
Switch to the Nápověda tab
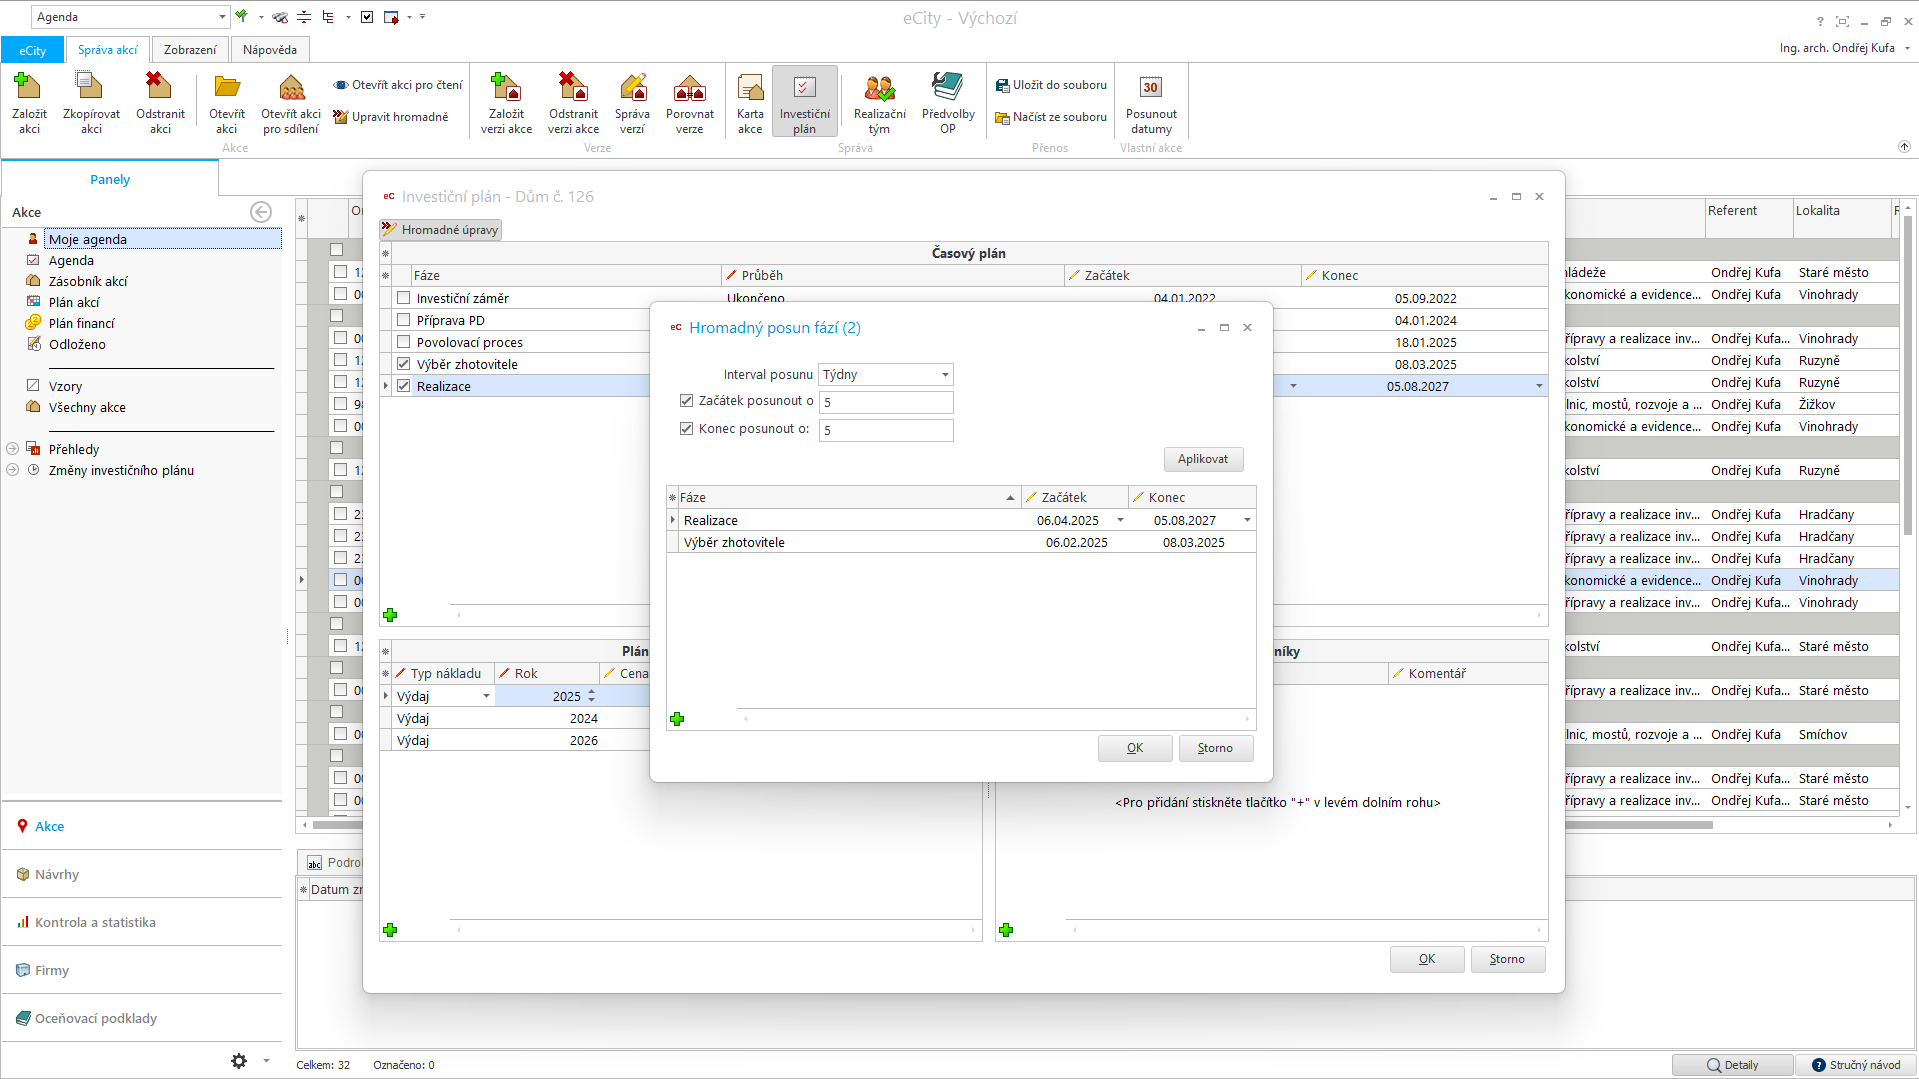[270, 50]
